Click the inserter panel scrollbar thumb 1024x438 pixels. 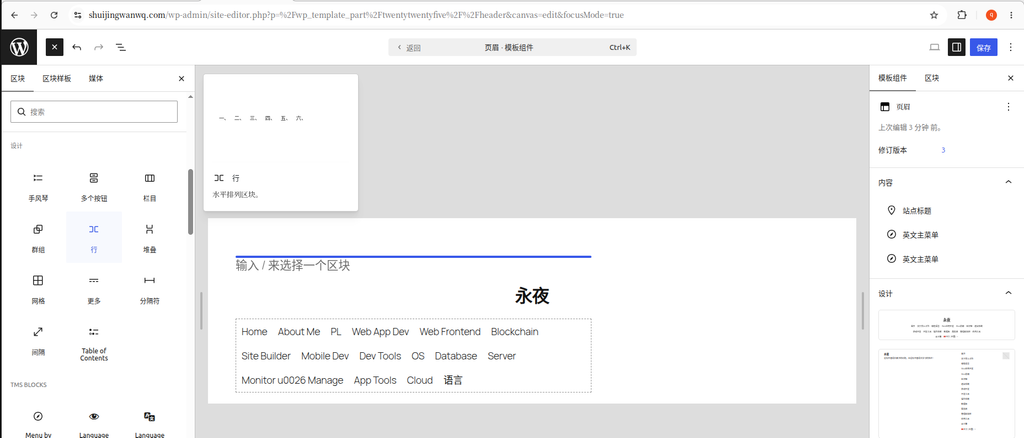pyautogui.click(x=191, y=202)
